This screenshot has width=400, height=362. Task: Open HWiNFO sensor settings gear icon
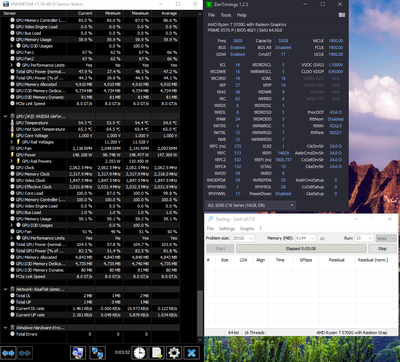point(174,353)
